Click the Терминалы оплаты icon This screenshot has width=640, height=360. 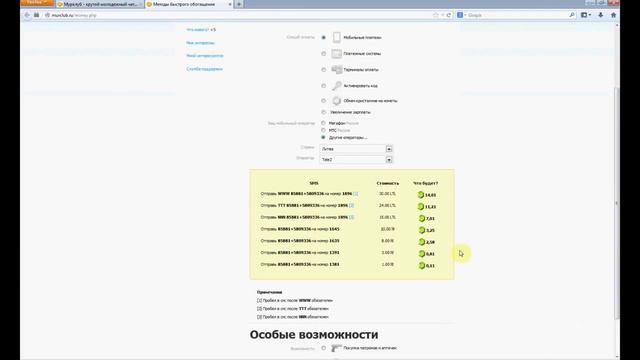point(336,69)
